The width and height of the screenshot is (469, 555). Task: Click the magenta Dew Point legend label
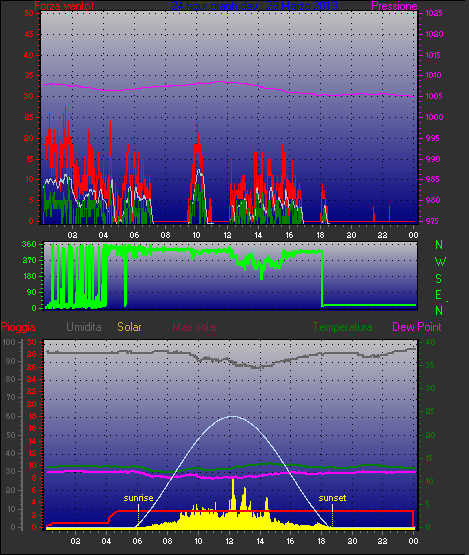417,327
